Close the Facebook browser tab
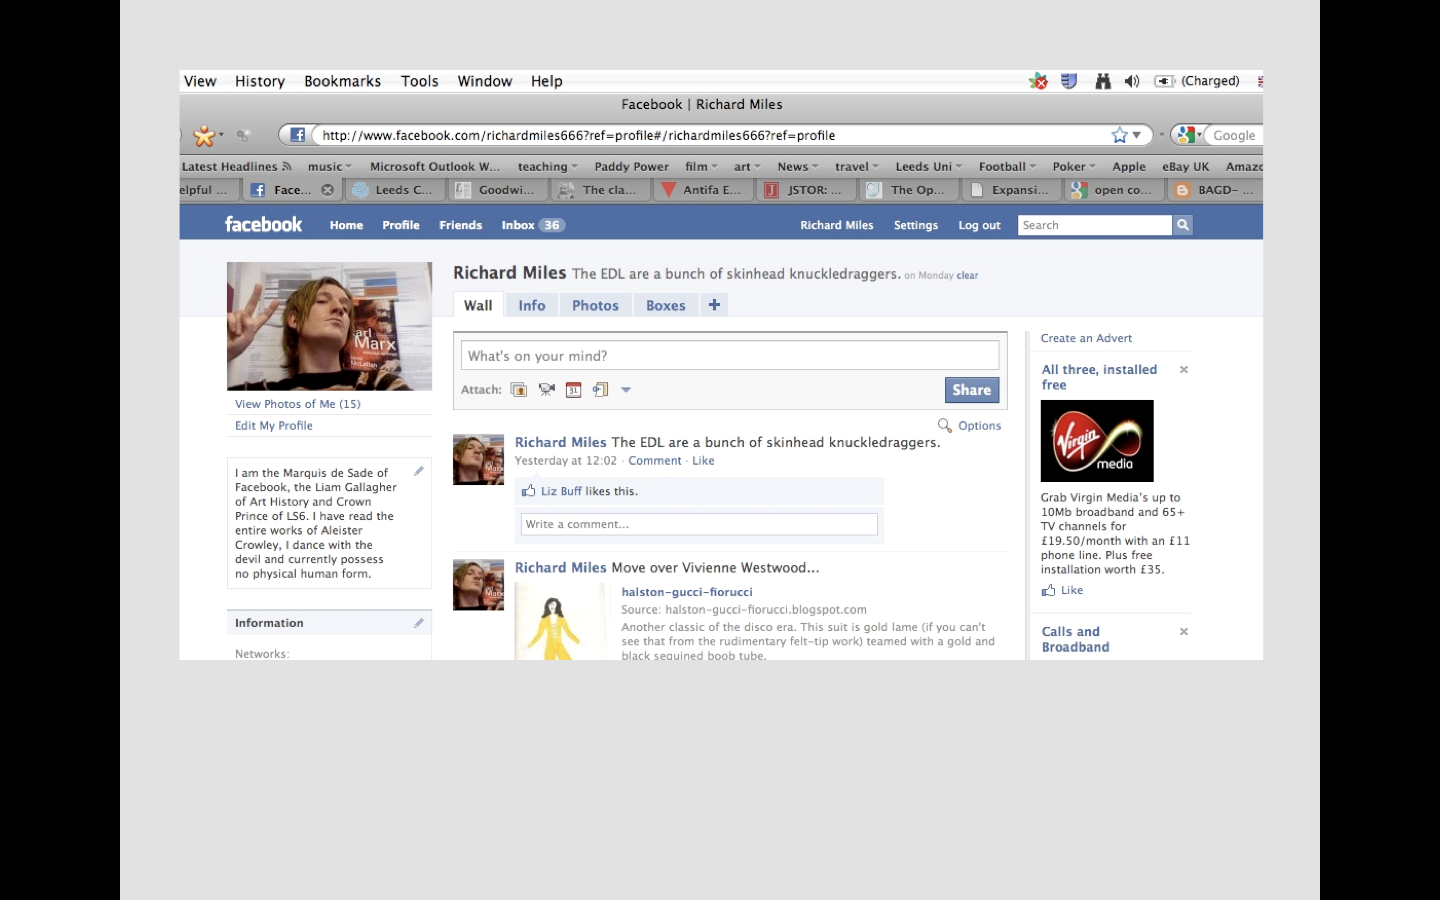The image size is (1440, 900). click(x=327, y=190)
